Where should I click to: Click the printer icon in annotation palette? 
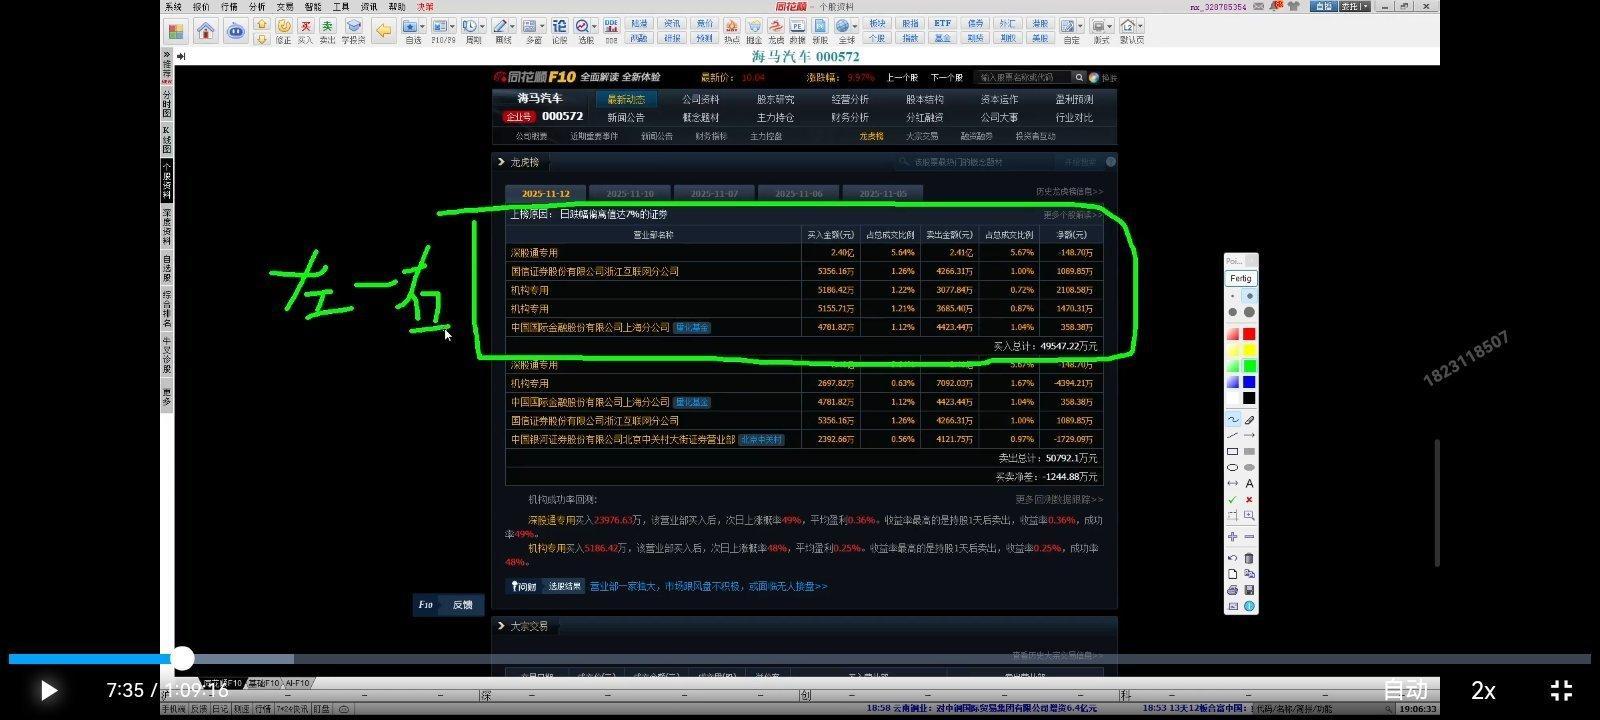(1232, 590)
